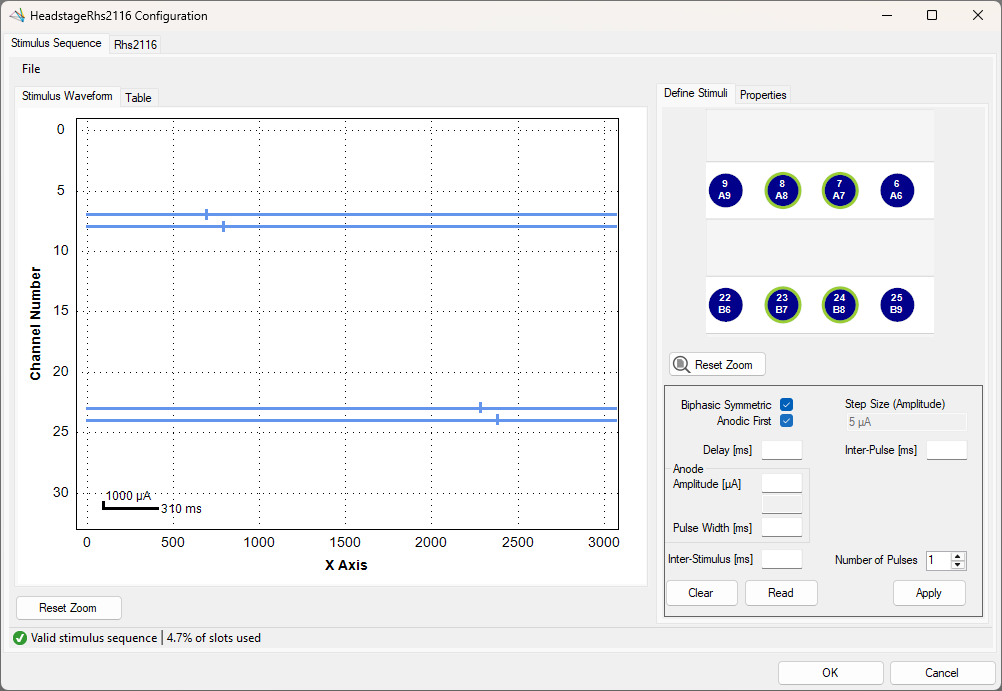This screenshot has width=1002, height=691.
Task: Select electrode 22 B6 circle
Action: click(725, 304)
